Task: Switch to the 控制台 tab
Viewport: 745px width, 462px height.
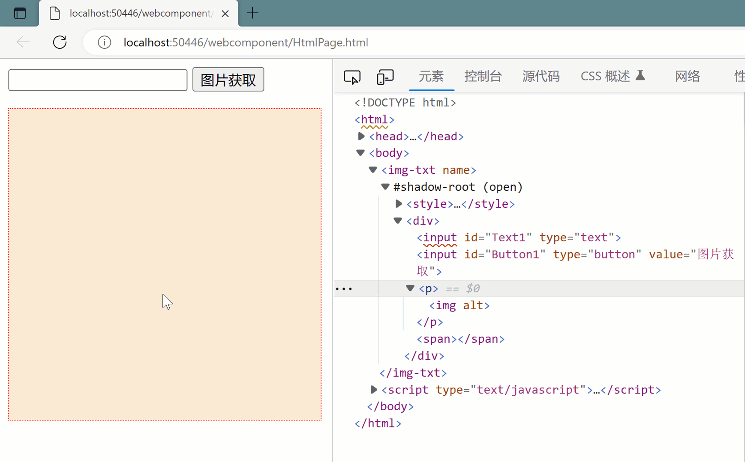Action: tap(483, 76)
